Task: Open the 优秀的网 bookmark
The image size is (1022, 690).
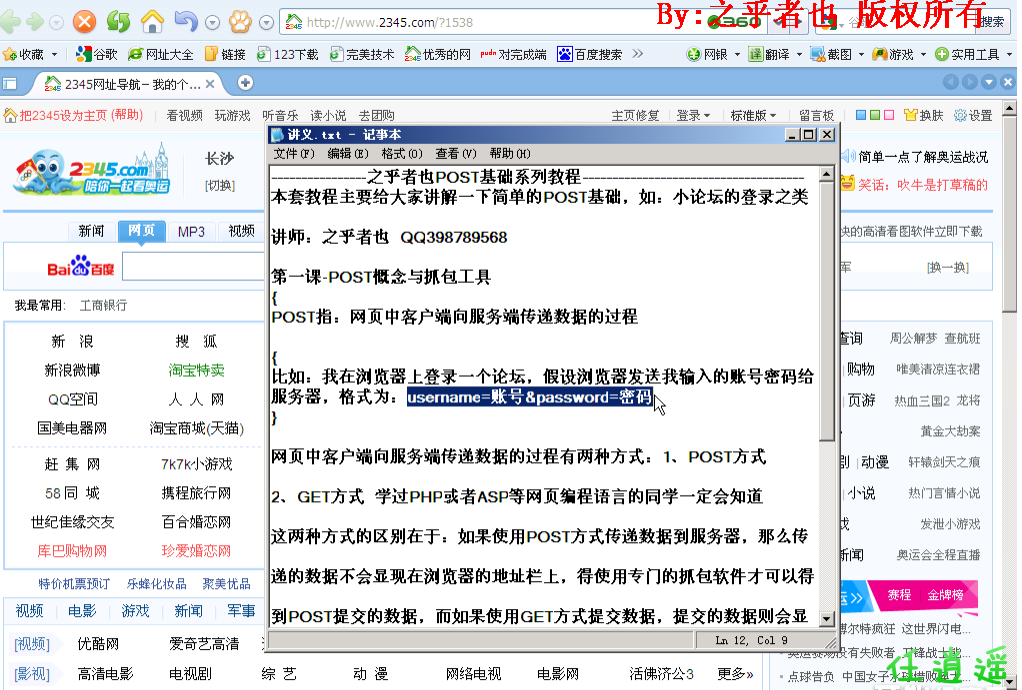Action: [x=438, y=55]
